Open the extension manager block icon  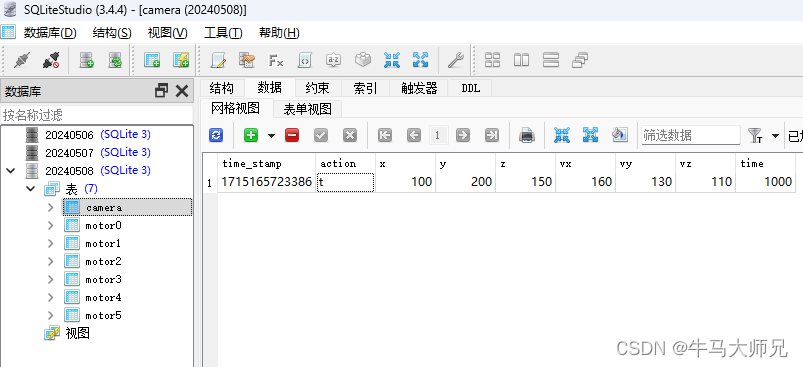coord(363,60)
